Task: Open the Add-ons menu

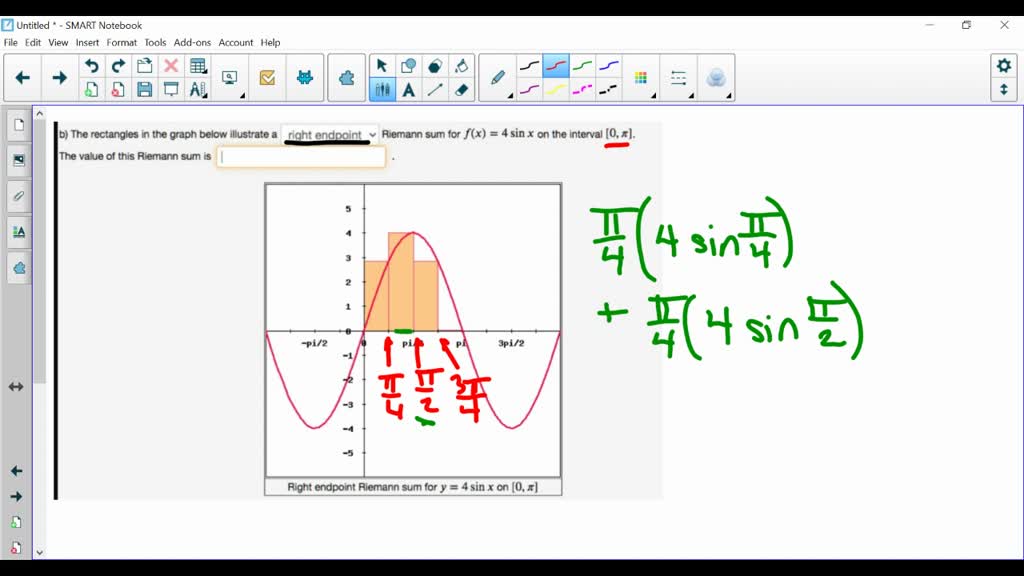Action: tap(191, 42)
